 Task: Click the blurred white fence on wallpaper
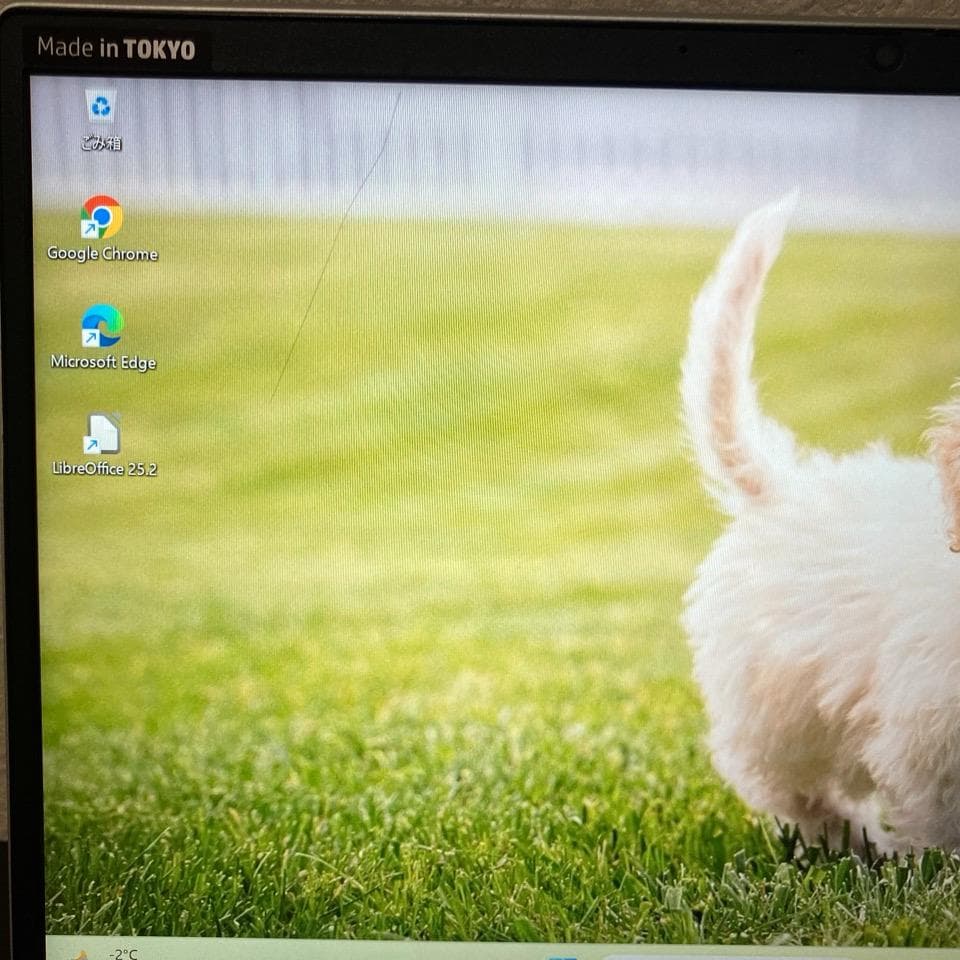(x=550, y=140)
